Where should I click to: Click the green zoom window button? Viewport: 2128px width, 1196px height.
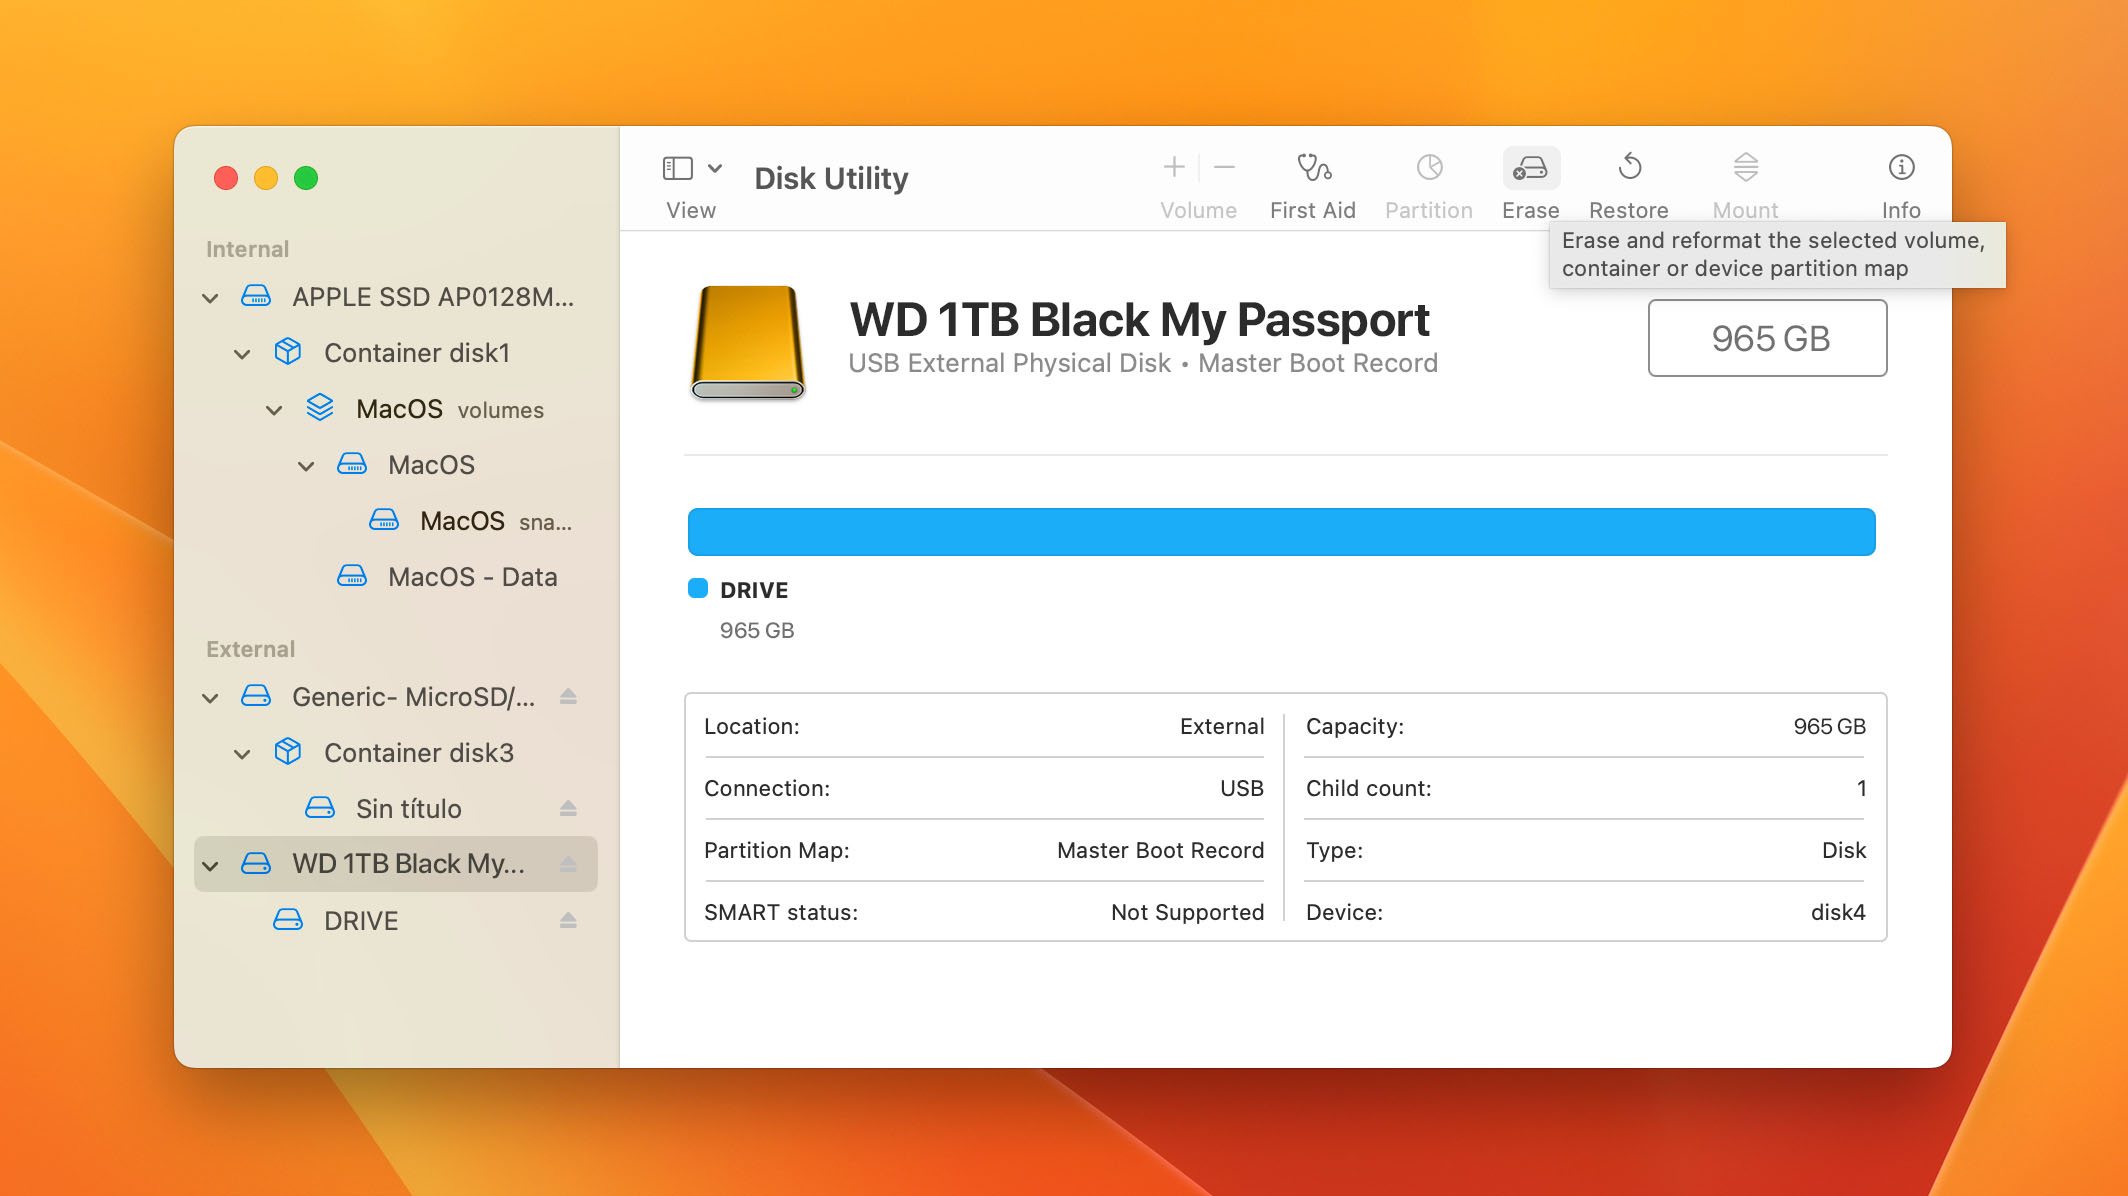(x=306, y=178)
